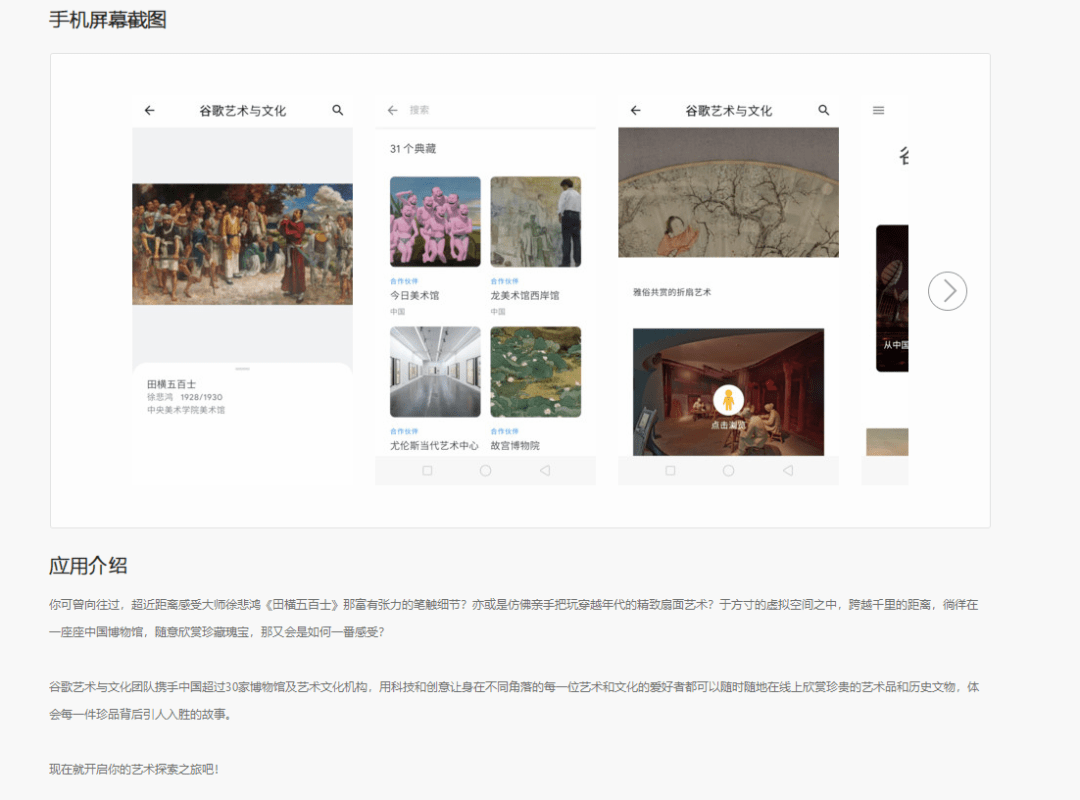1080x800 pixels.
Task: Open partially visible 从中国 card
Action: pyautogui.click(x=892, y=298)
